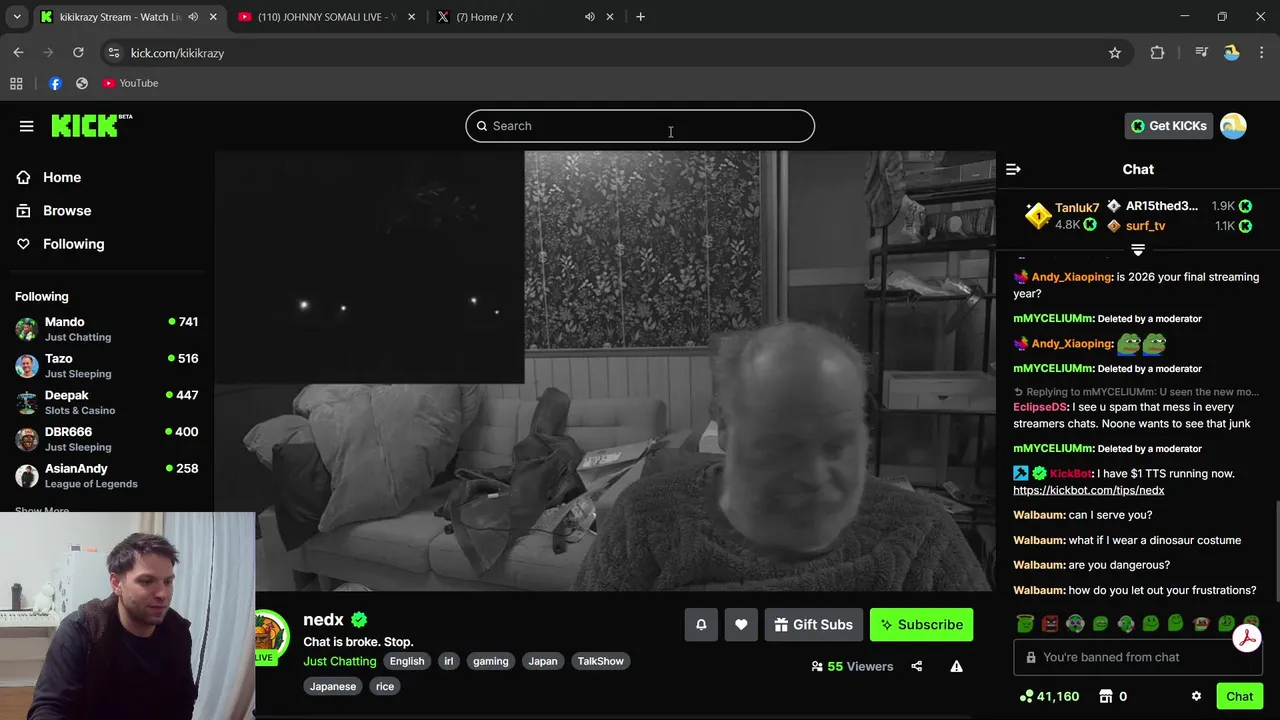Image resolution: width=1280 pixels, height=720 pixels.
Task: Select the irl tag
Action: click(x=448, y=661)
